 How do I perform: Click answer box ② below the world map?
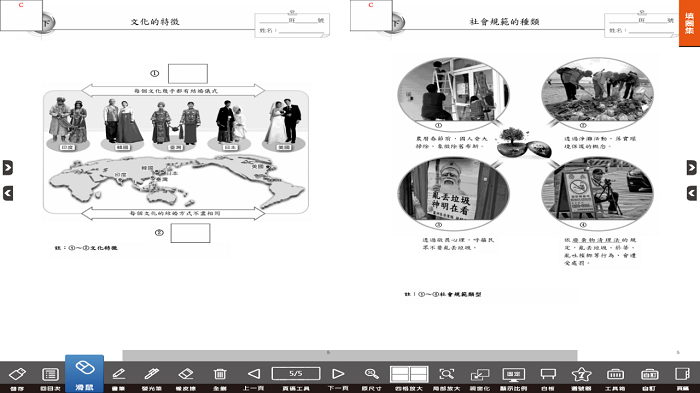click(190, 233)
